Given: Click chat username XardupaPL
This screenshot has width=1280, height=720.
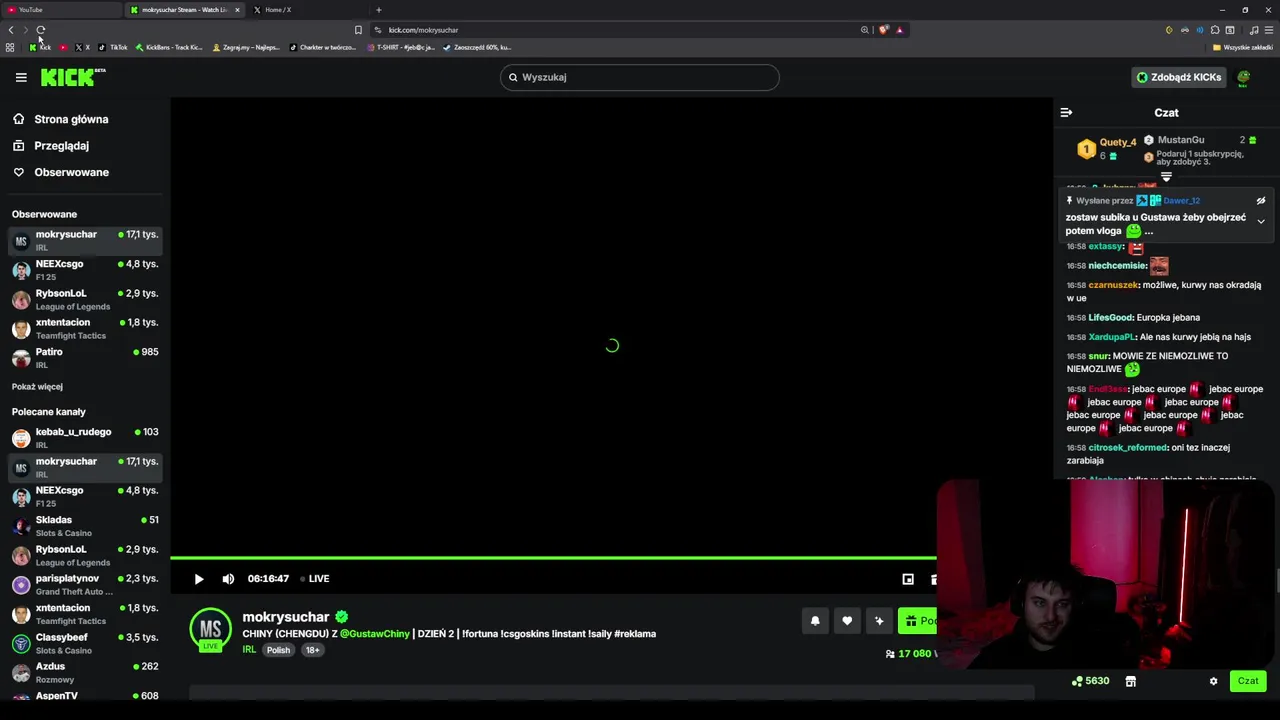Looking at the screenshot, I should (1111, 337).
